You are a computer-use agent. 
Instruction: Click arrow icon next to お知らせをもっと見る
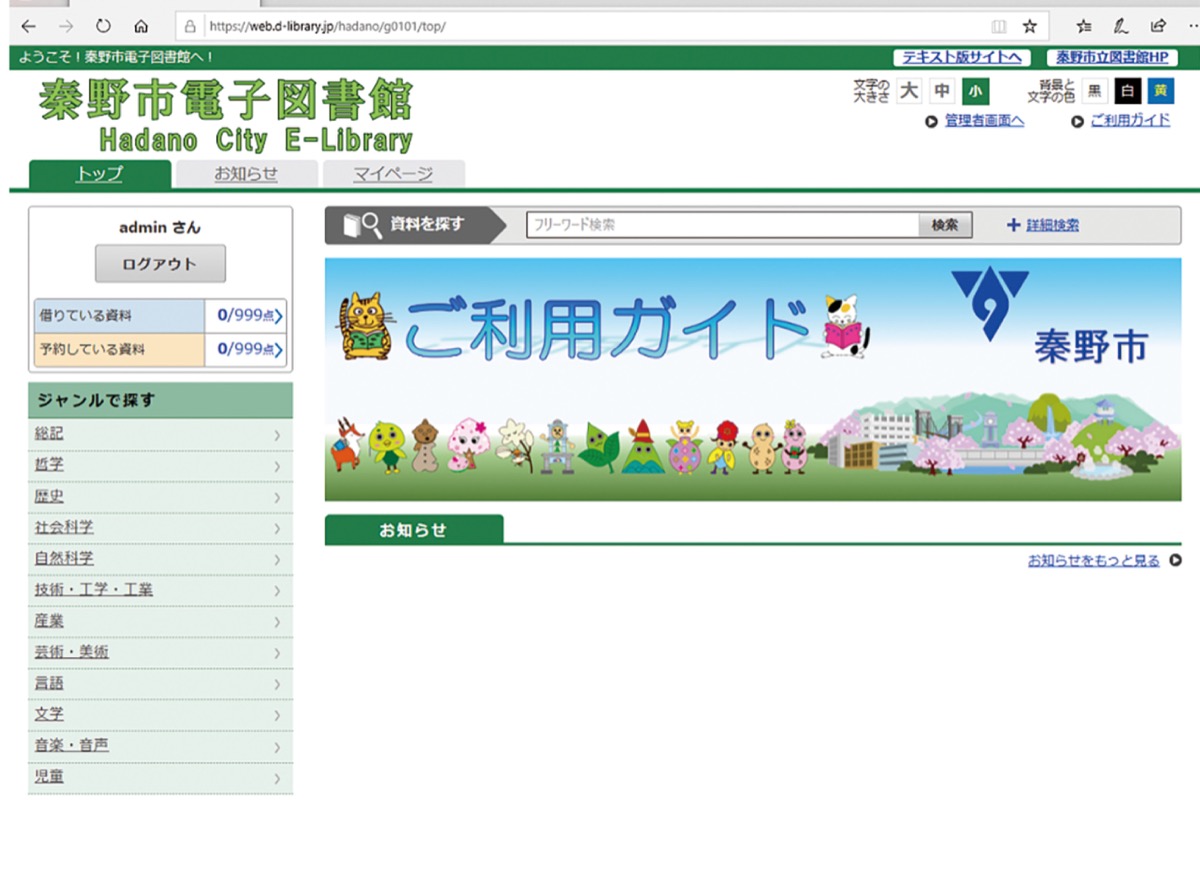[1175, 561]
